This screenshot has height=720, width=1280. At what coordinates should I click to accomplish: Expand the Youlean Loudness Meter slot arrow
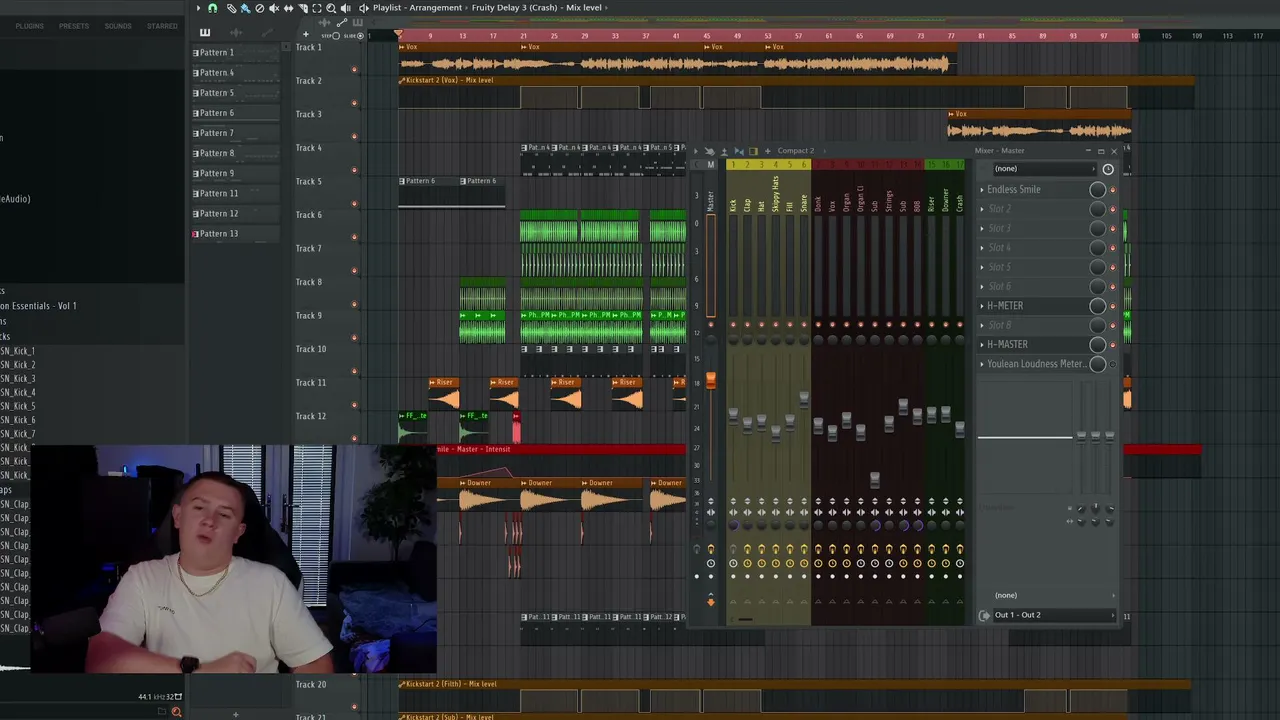[982, 364]
